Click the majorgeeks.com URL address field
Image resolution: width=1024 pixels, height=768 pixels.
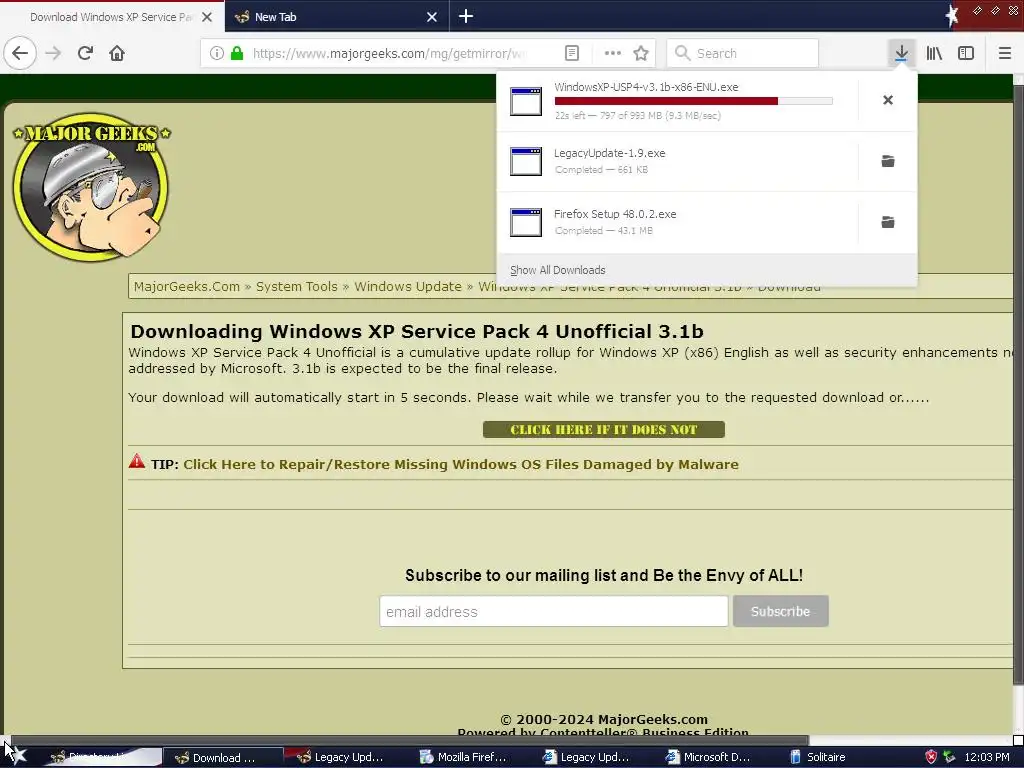click(x=389, y=53)
